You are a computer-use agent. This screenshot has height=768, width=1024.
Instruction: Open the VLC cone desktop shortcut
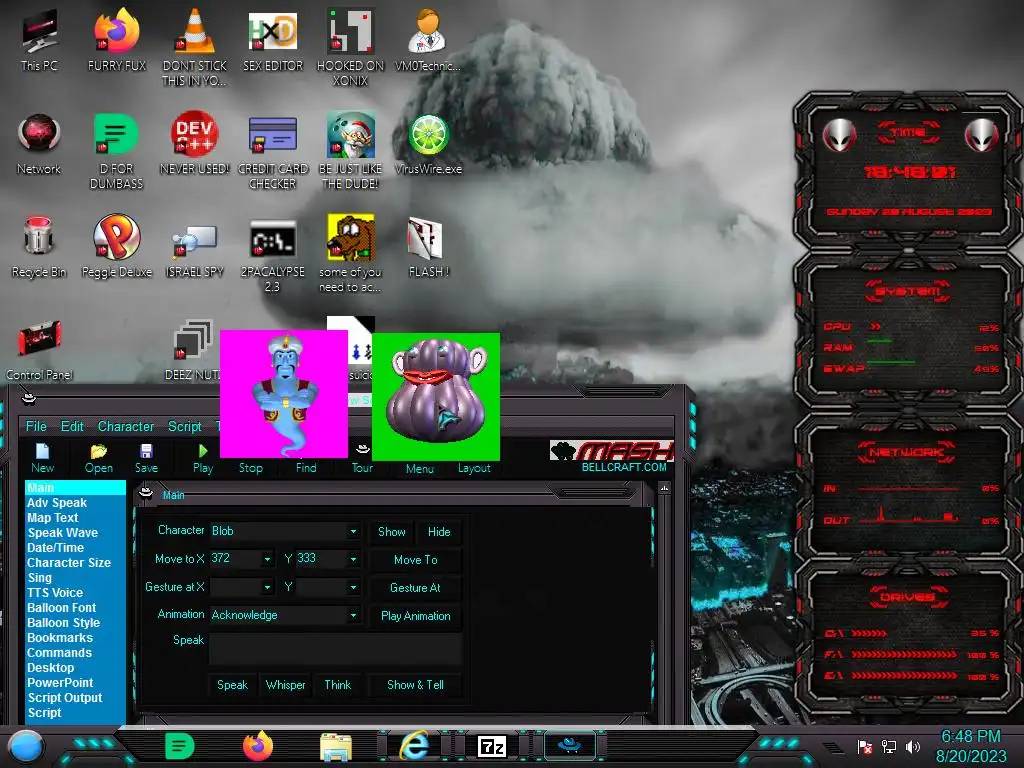[x=195, y=47]
